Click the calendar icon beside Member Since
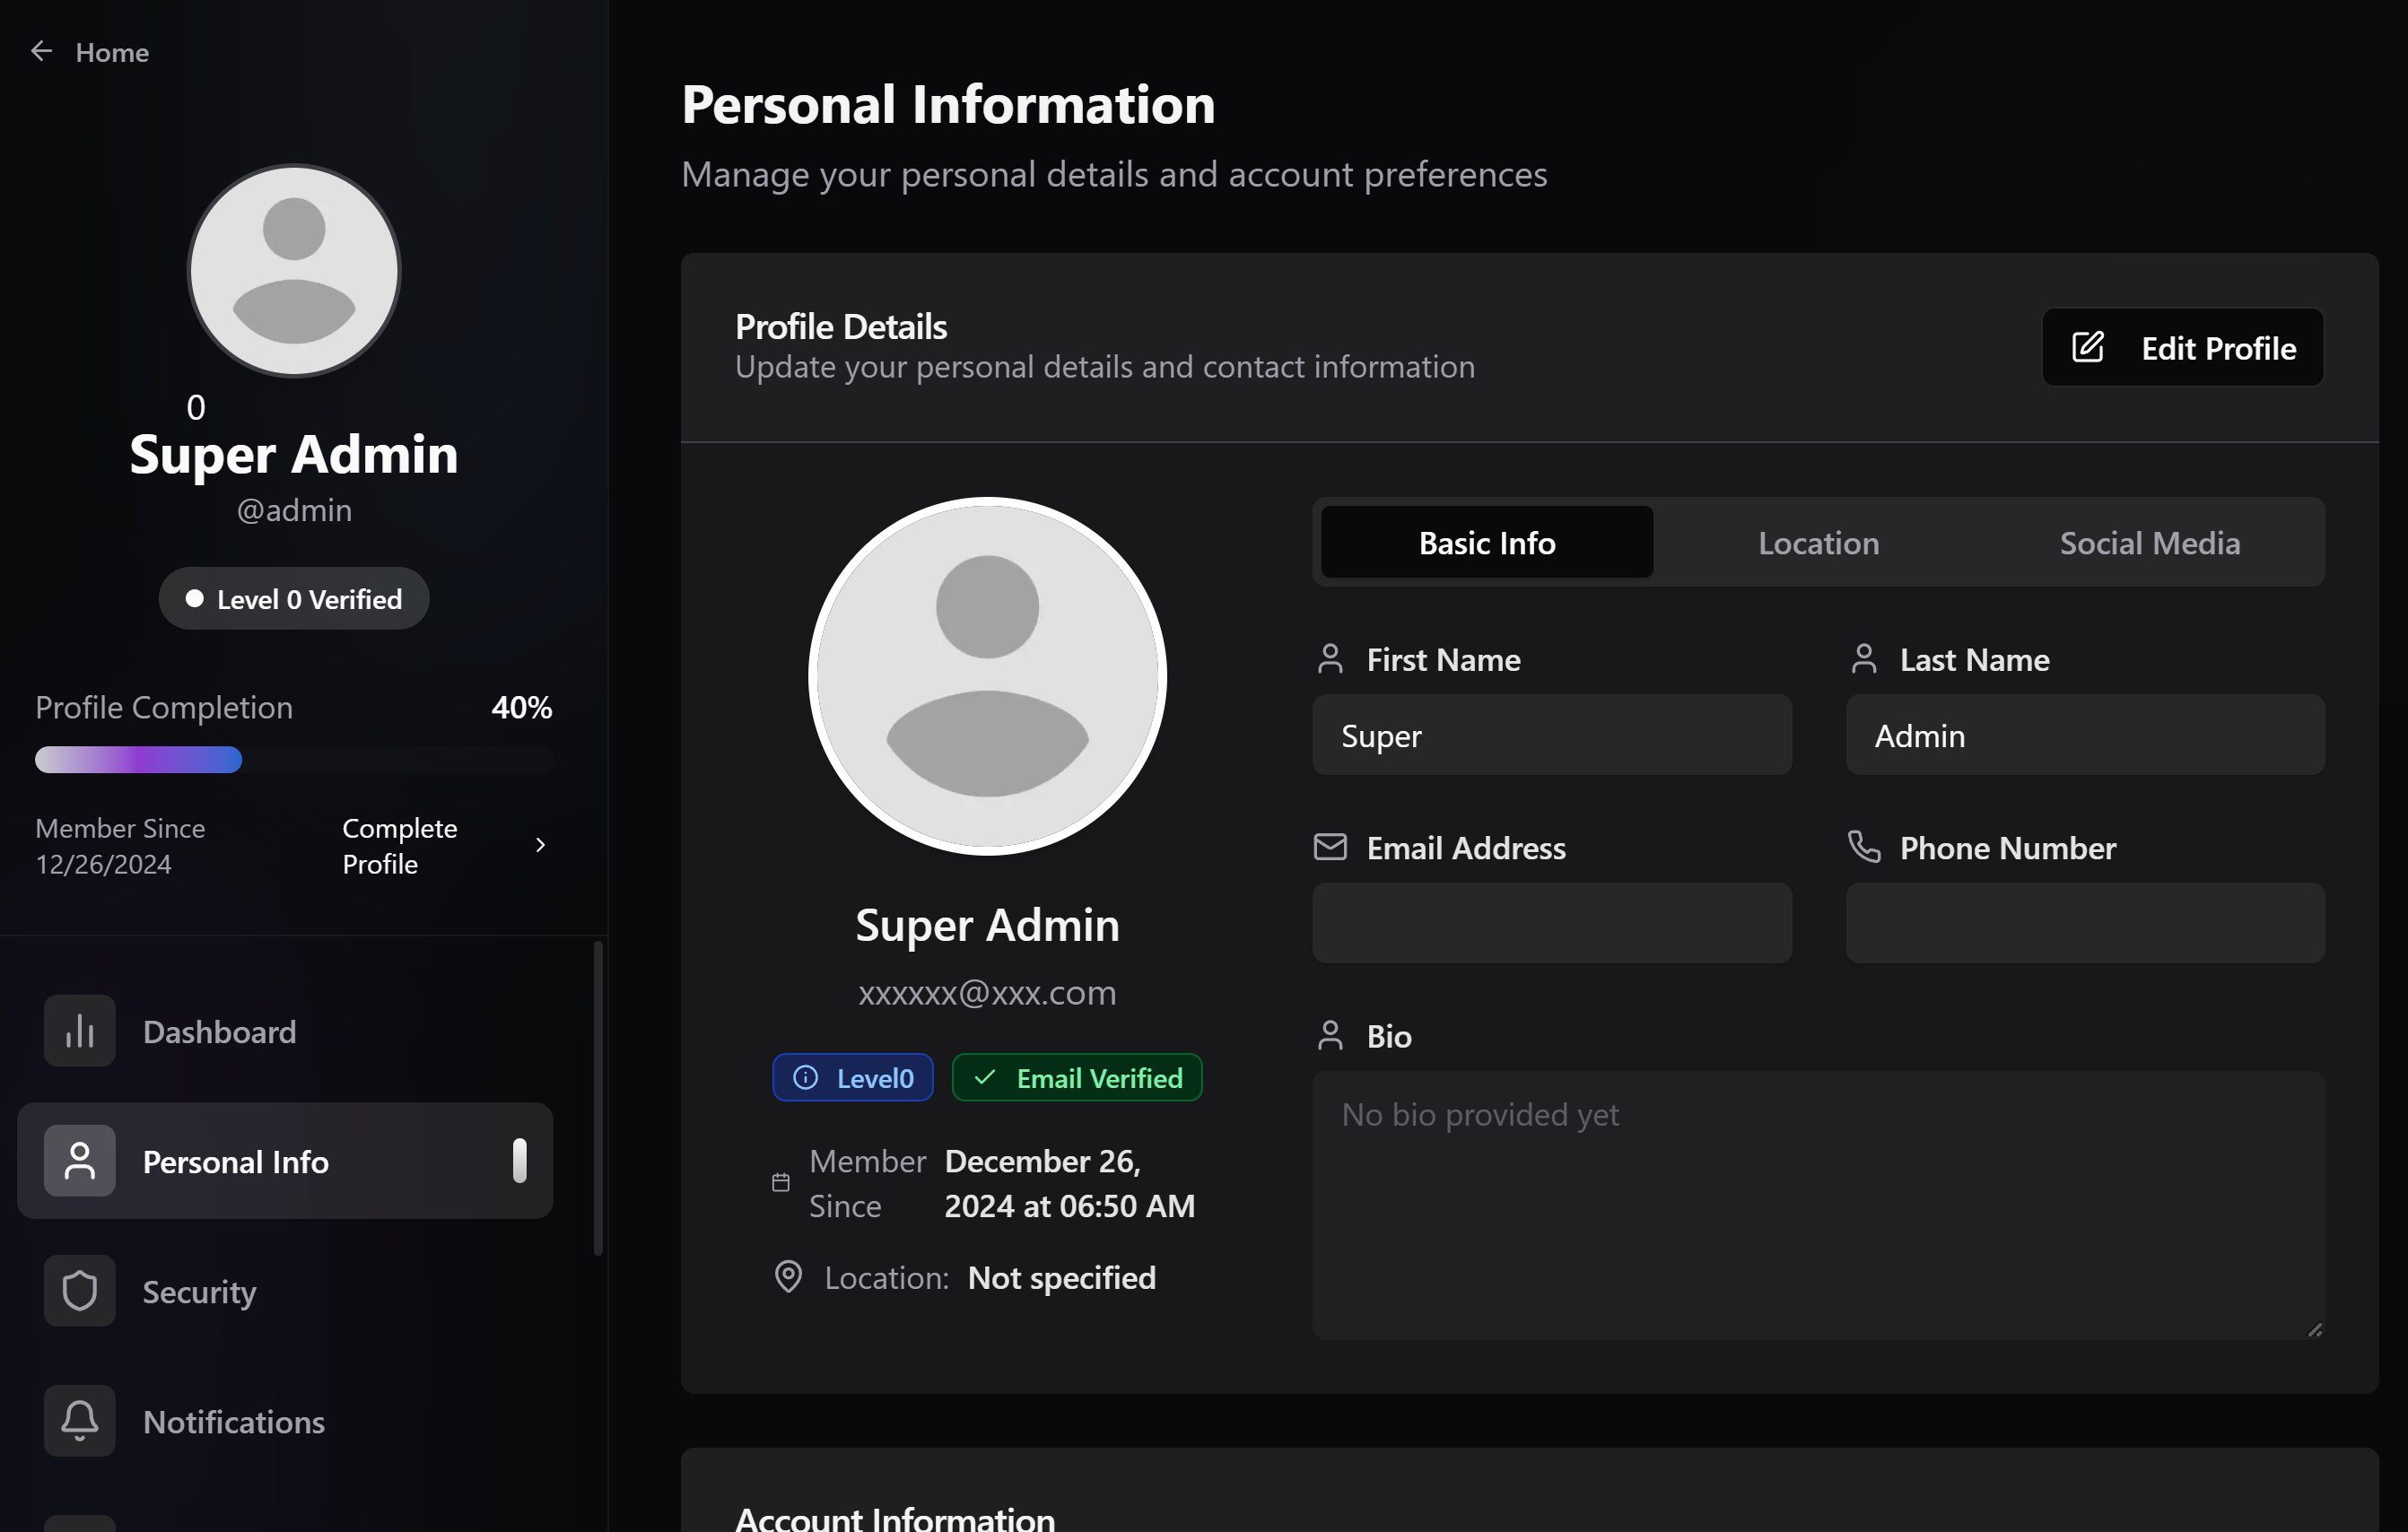 783,1182
